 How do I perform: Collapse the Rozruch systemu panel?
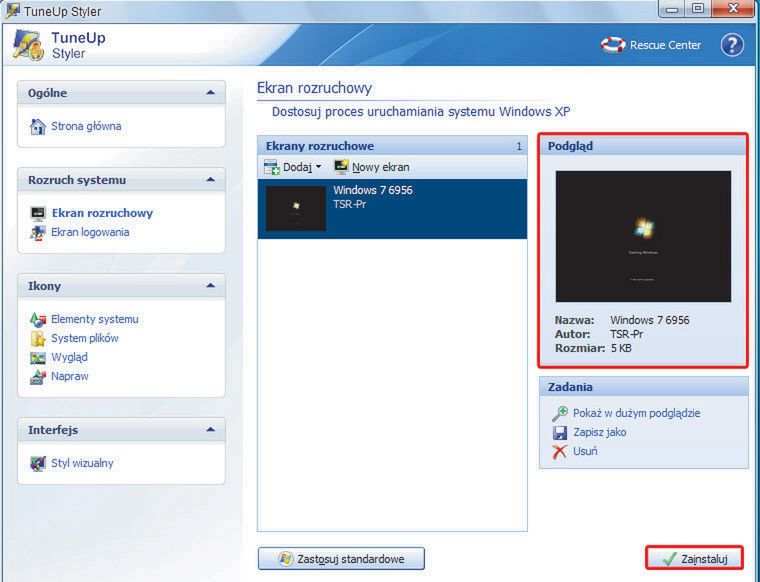210,179
